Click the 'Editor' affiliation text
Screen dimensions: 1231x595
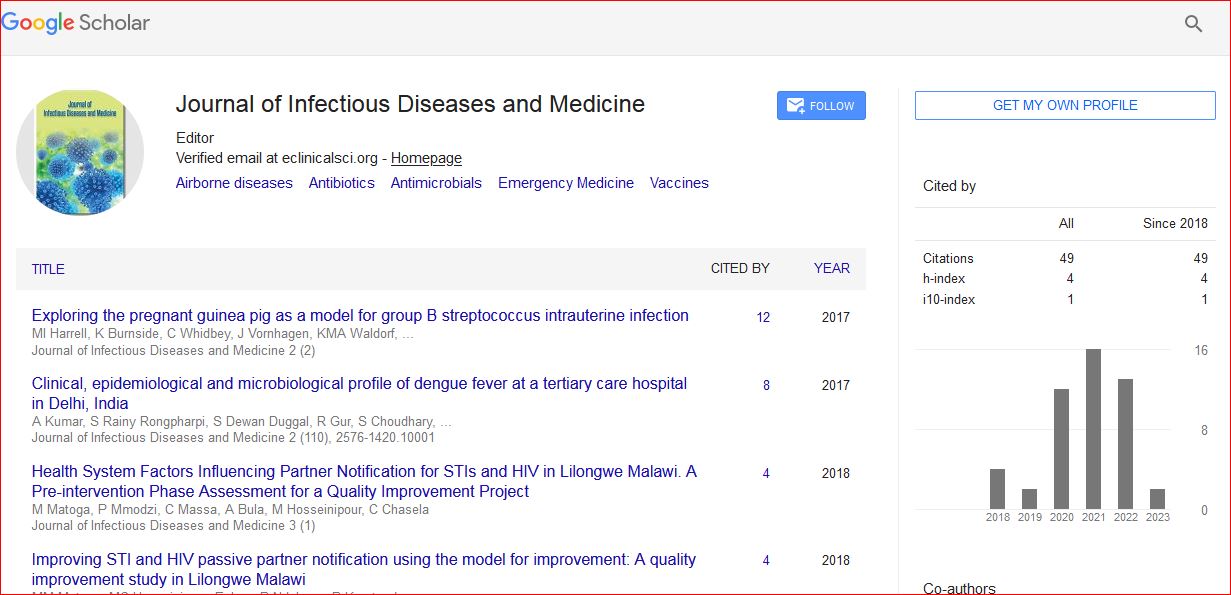pyautogui.click(x=195, y=138)
